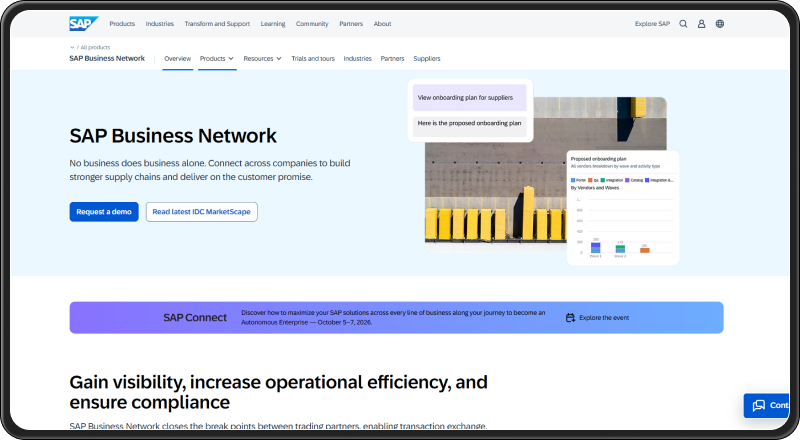Select the Overview tab
800x440 pixels.
(x=178, y=59)
